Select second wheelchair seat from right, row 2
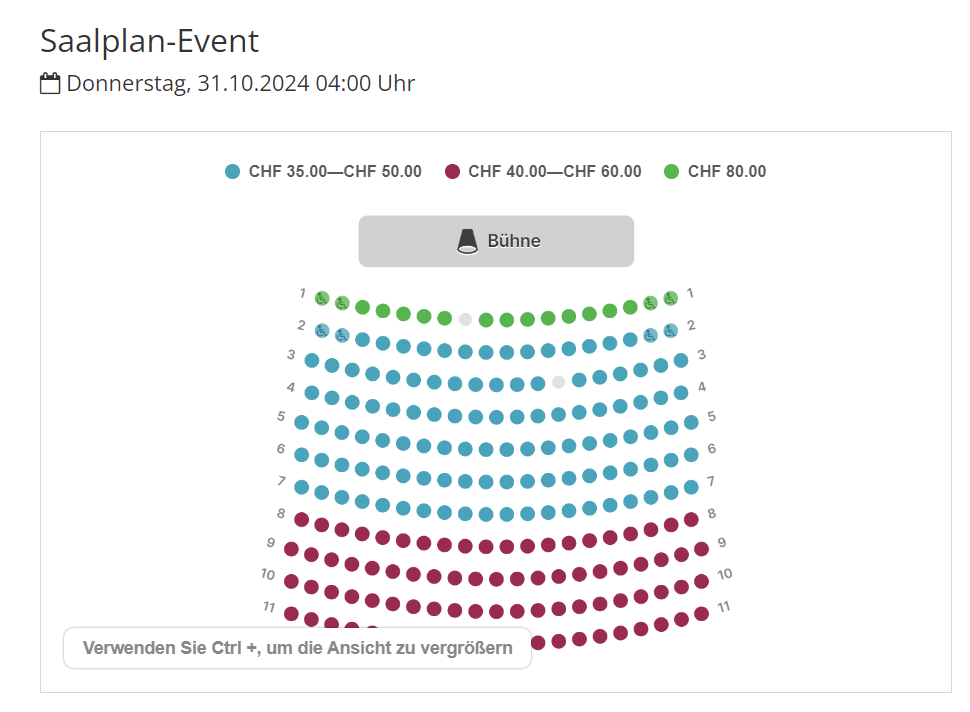Viewport: 970px width, 712px height. click(650, 335)
